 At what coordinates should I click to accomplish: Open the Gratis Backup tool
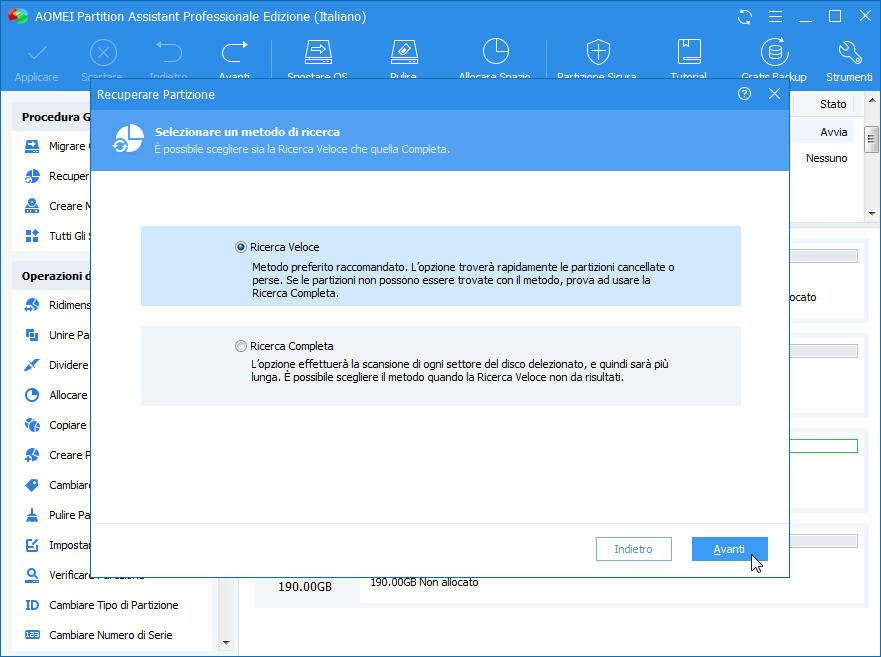click(774, 52)
